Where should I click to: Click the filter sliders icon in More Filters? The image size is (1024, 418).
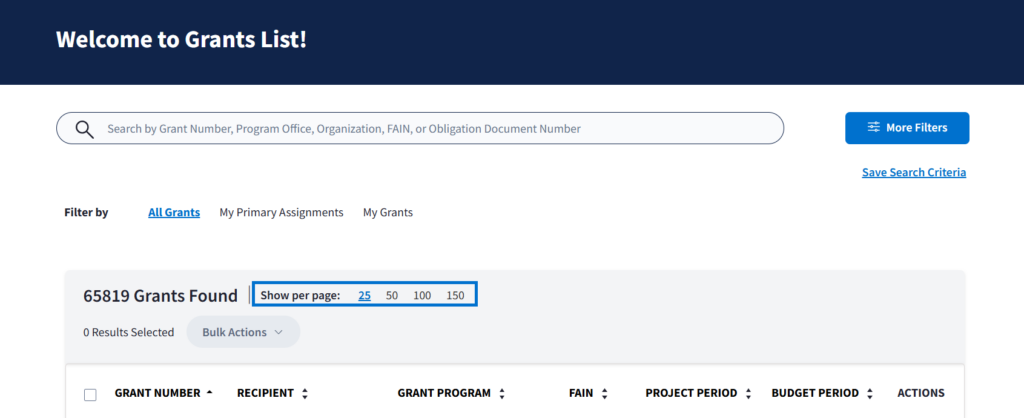(873, 128)
